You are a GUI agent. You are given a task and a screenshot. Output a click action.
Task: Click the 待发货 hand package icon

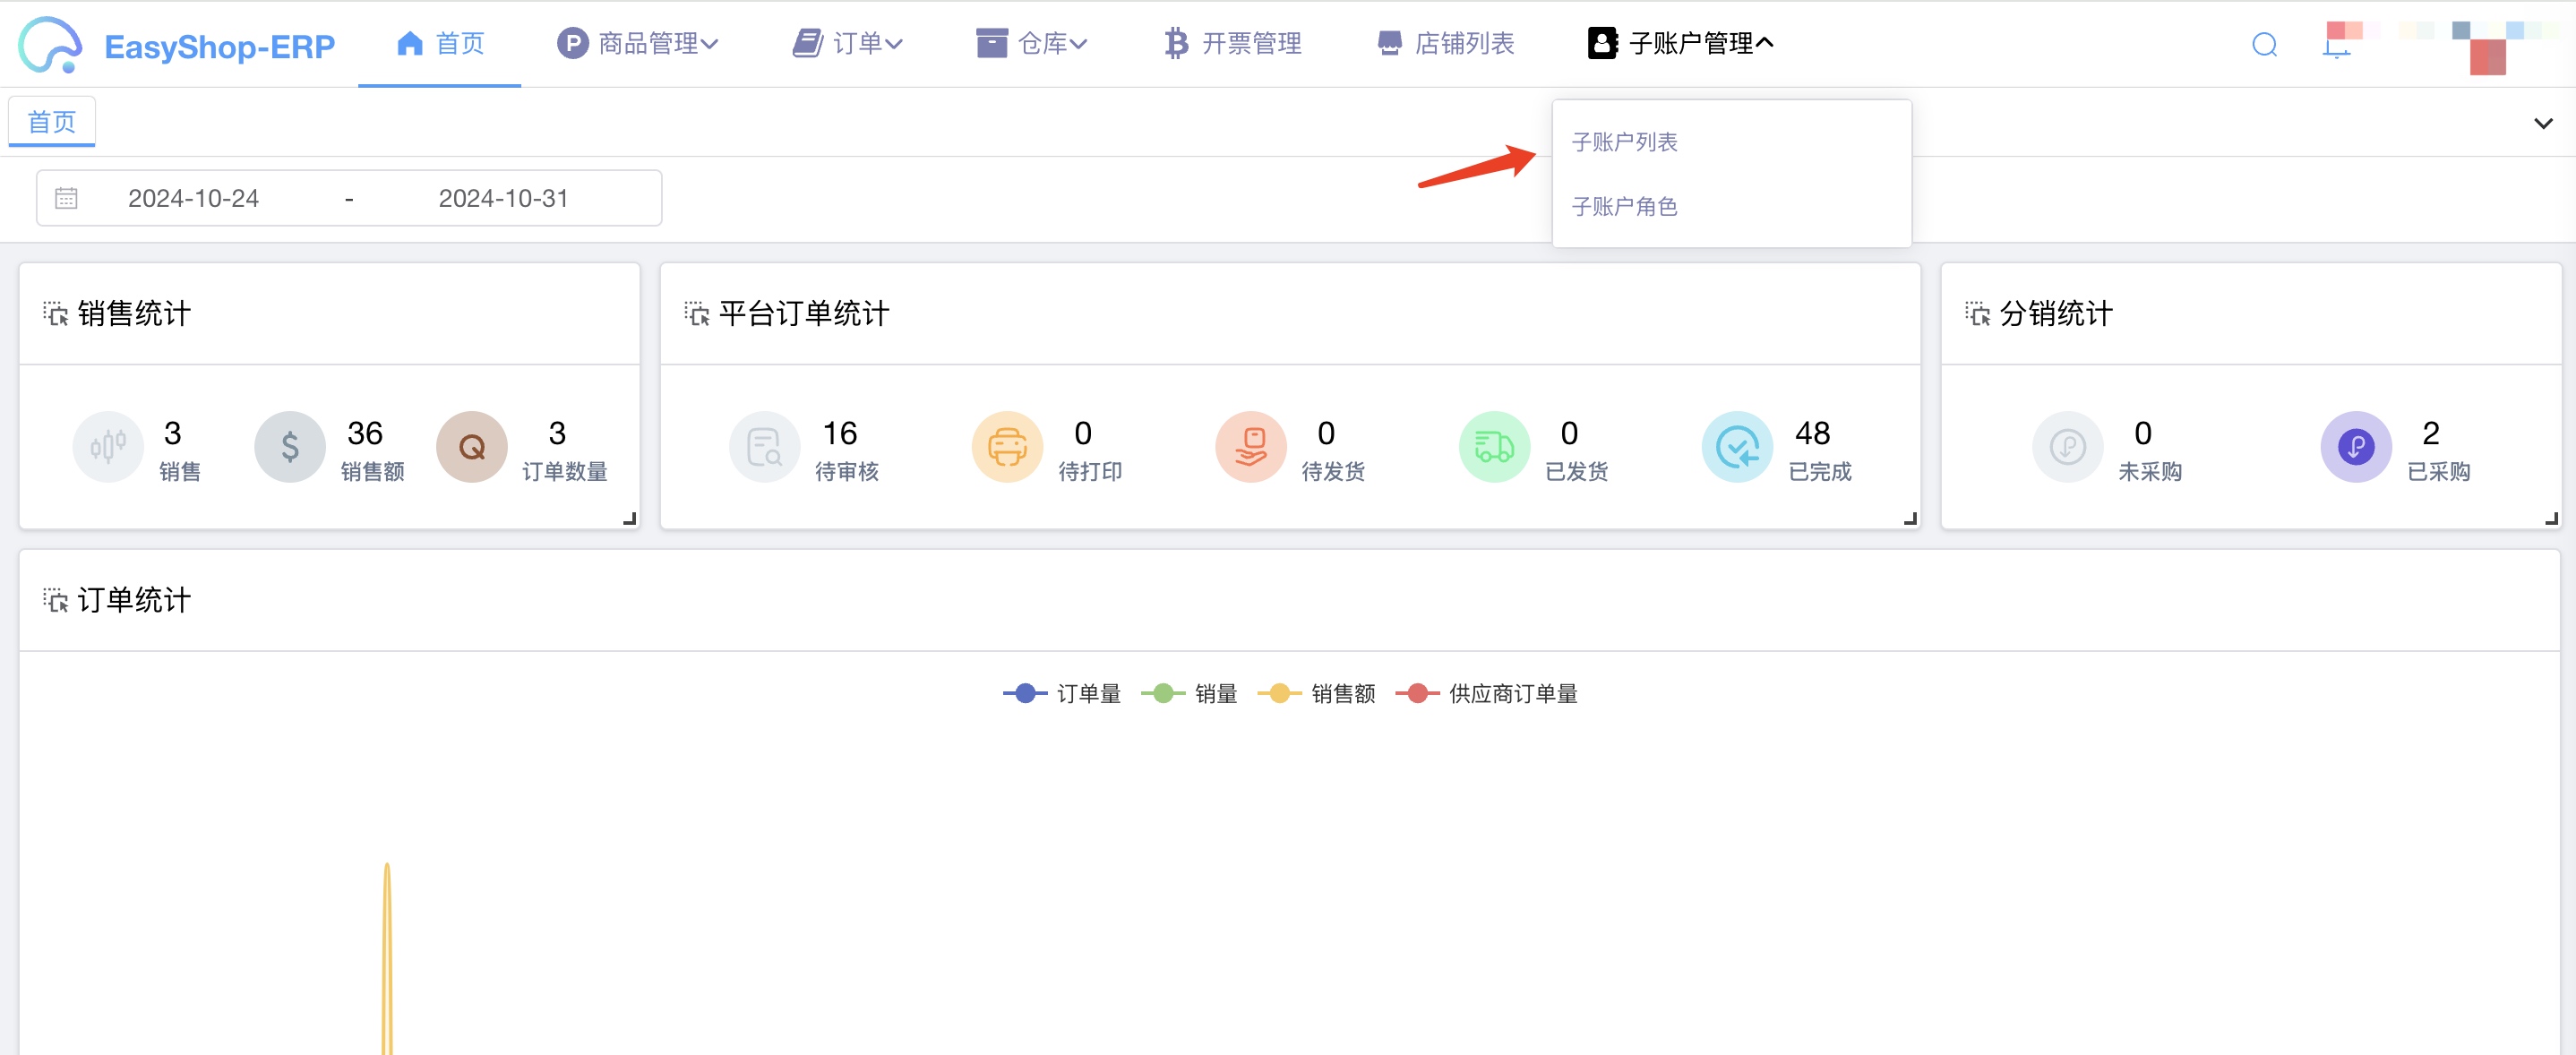tap(1251, 447)
